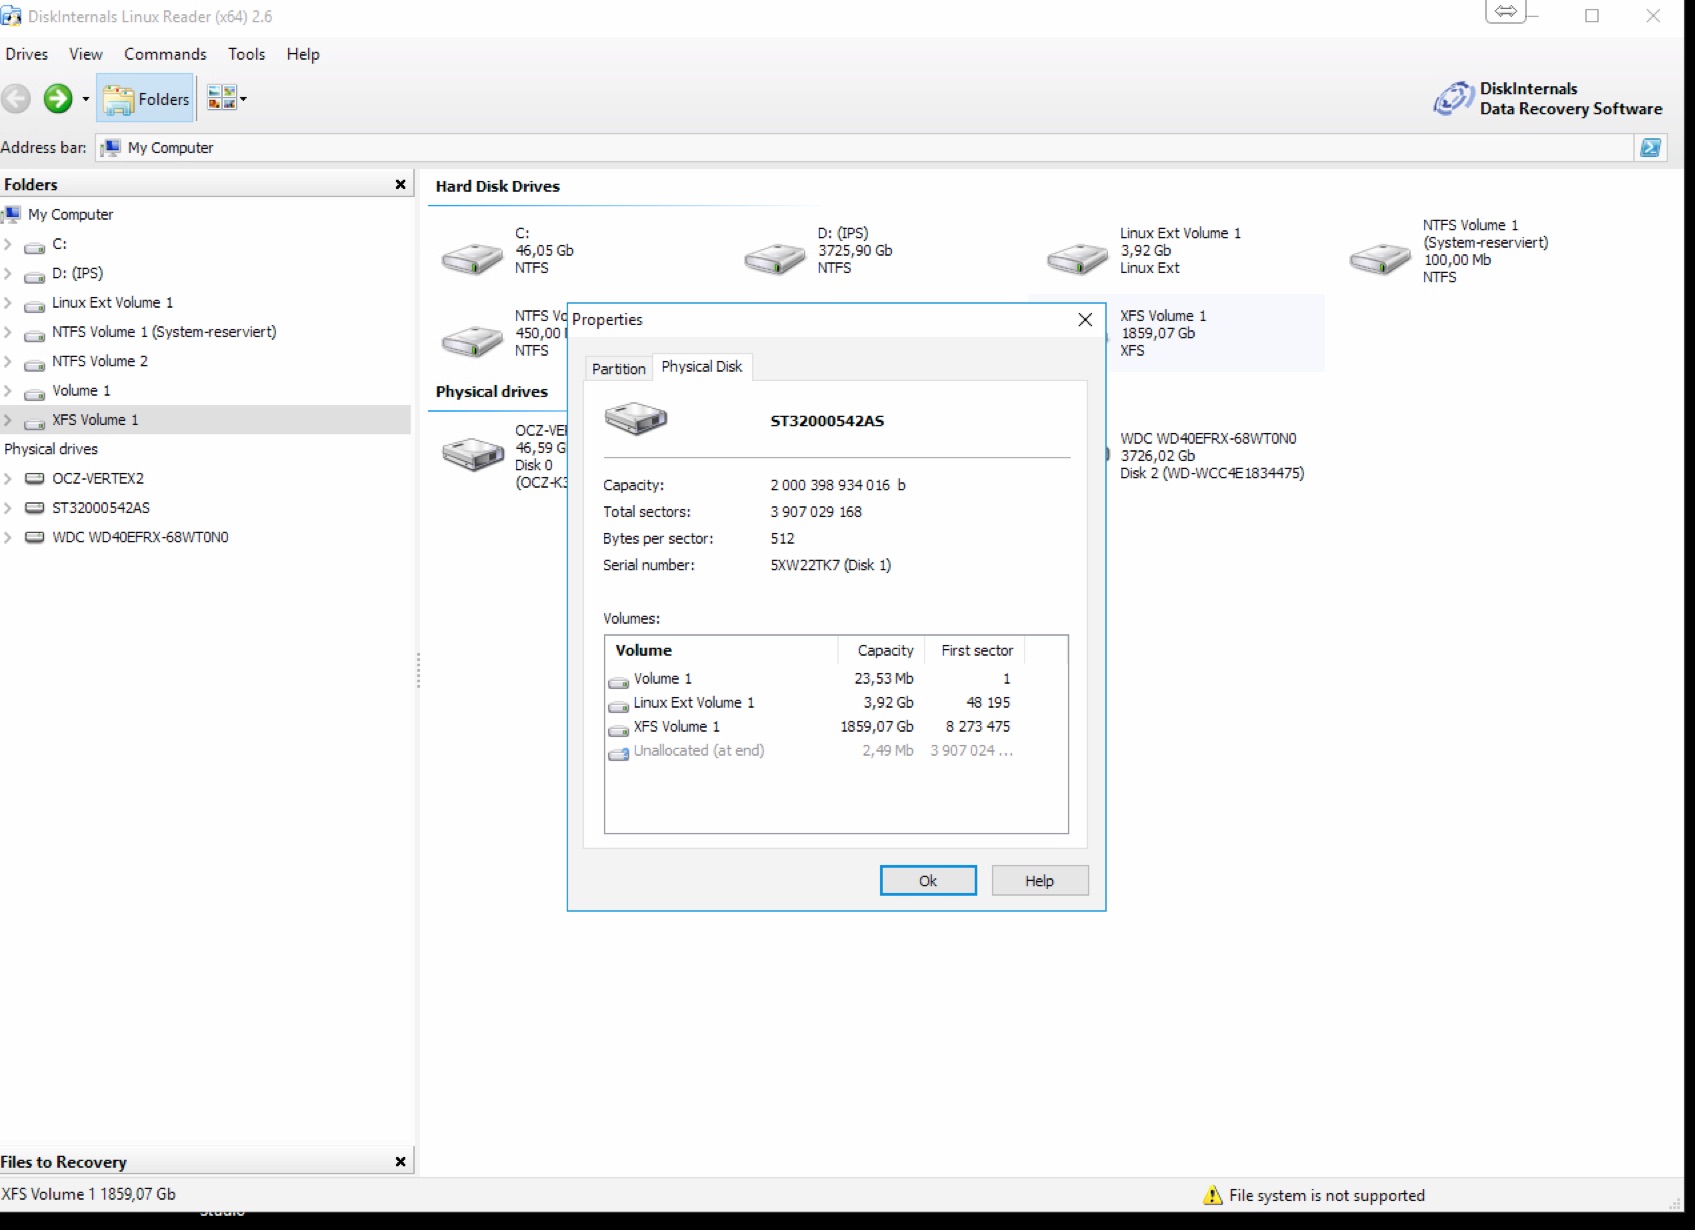Click the DiskInternals logo icon
Image resolution: width=1695 pixels, height=1230 pixels.
pos(1453,99)
